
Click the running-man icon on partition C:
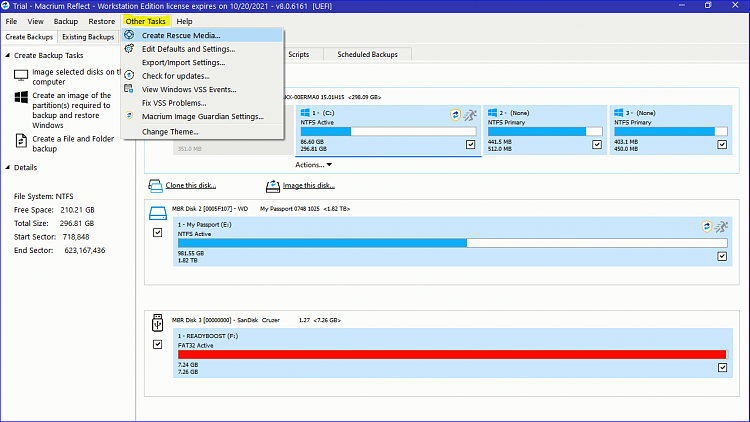coord(470,115)
